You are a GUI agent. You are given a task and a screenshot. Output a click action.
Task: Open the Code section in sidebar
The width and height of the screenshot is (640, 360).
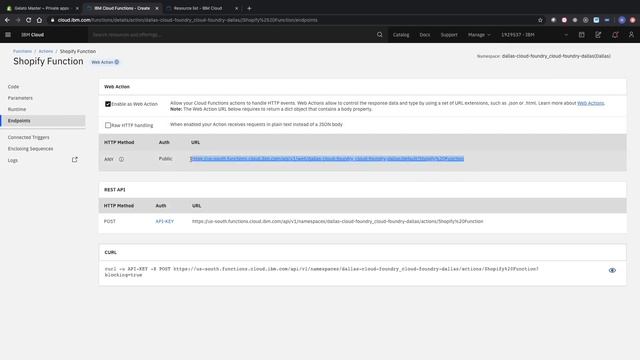(x=13, y=87)
